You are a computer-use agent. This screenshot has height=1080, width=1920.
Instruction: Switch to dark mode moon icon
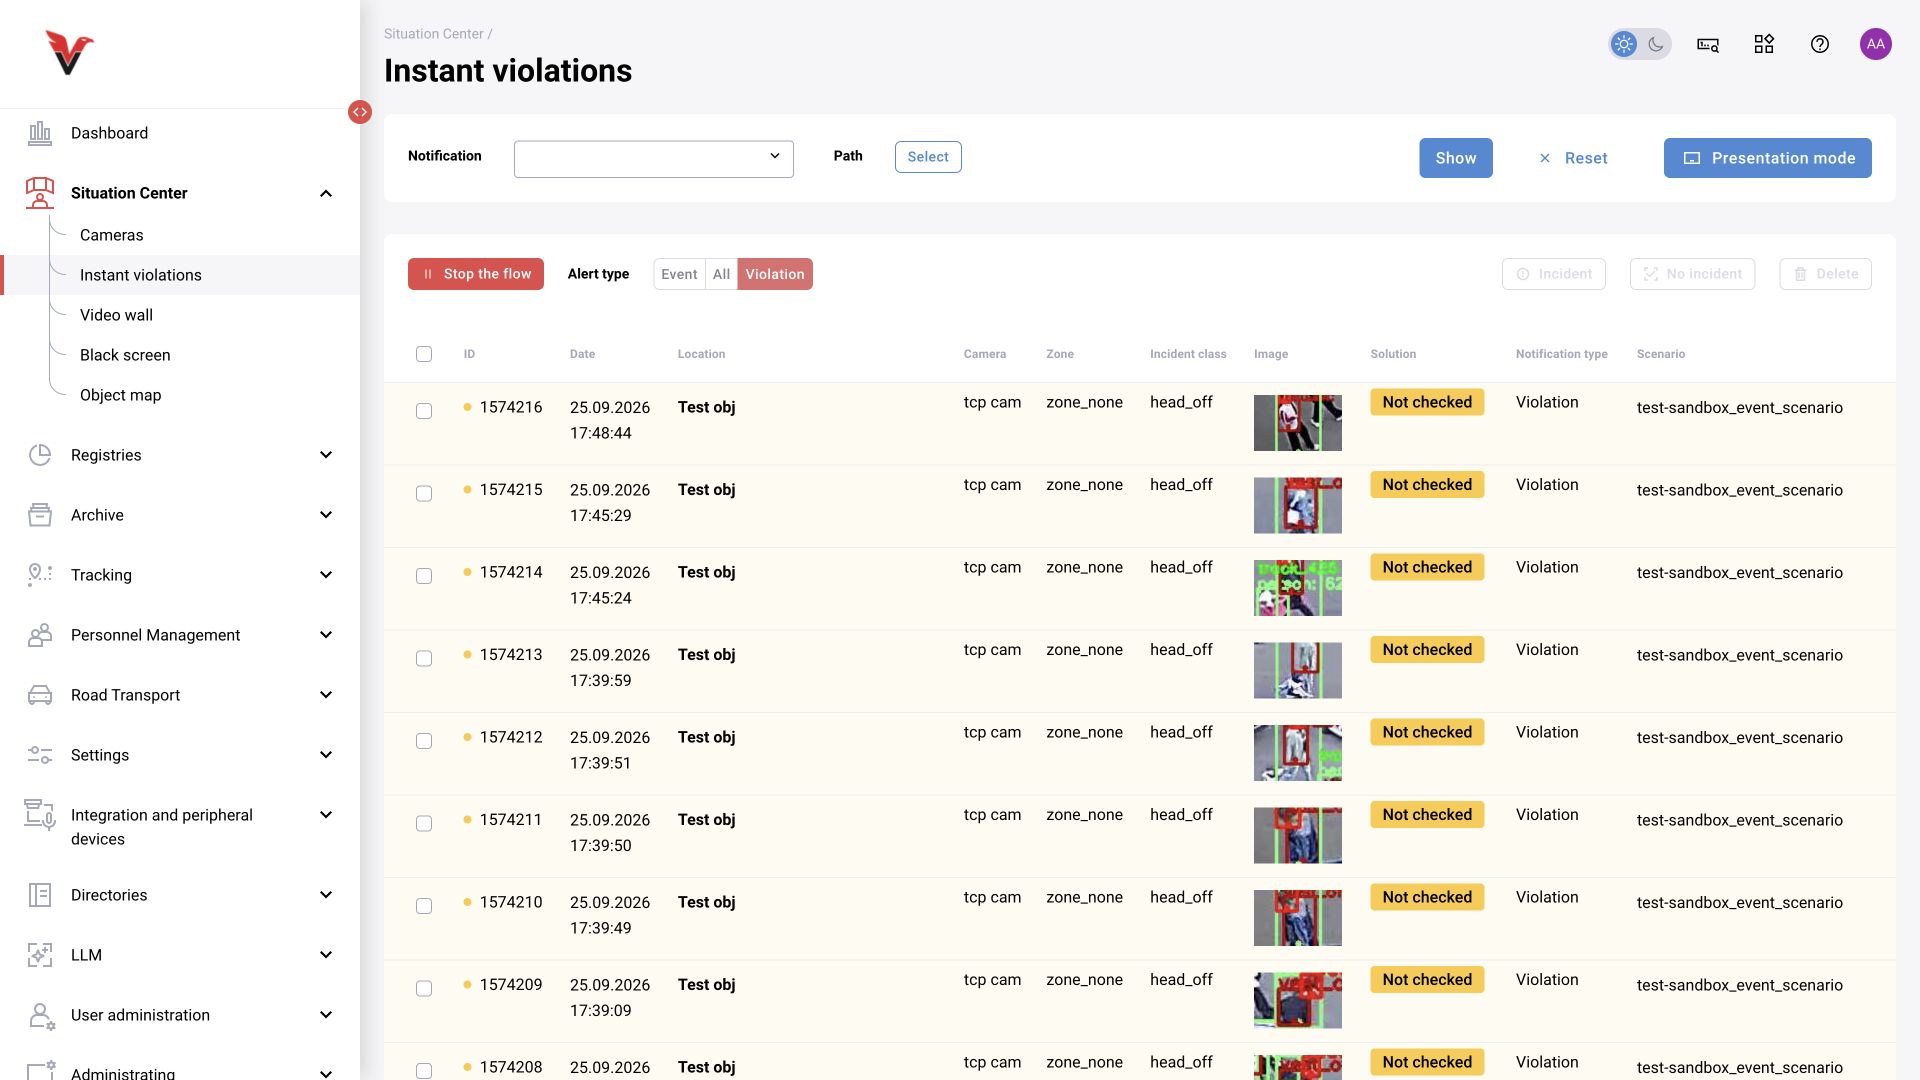click(x=1656, y=44)
